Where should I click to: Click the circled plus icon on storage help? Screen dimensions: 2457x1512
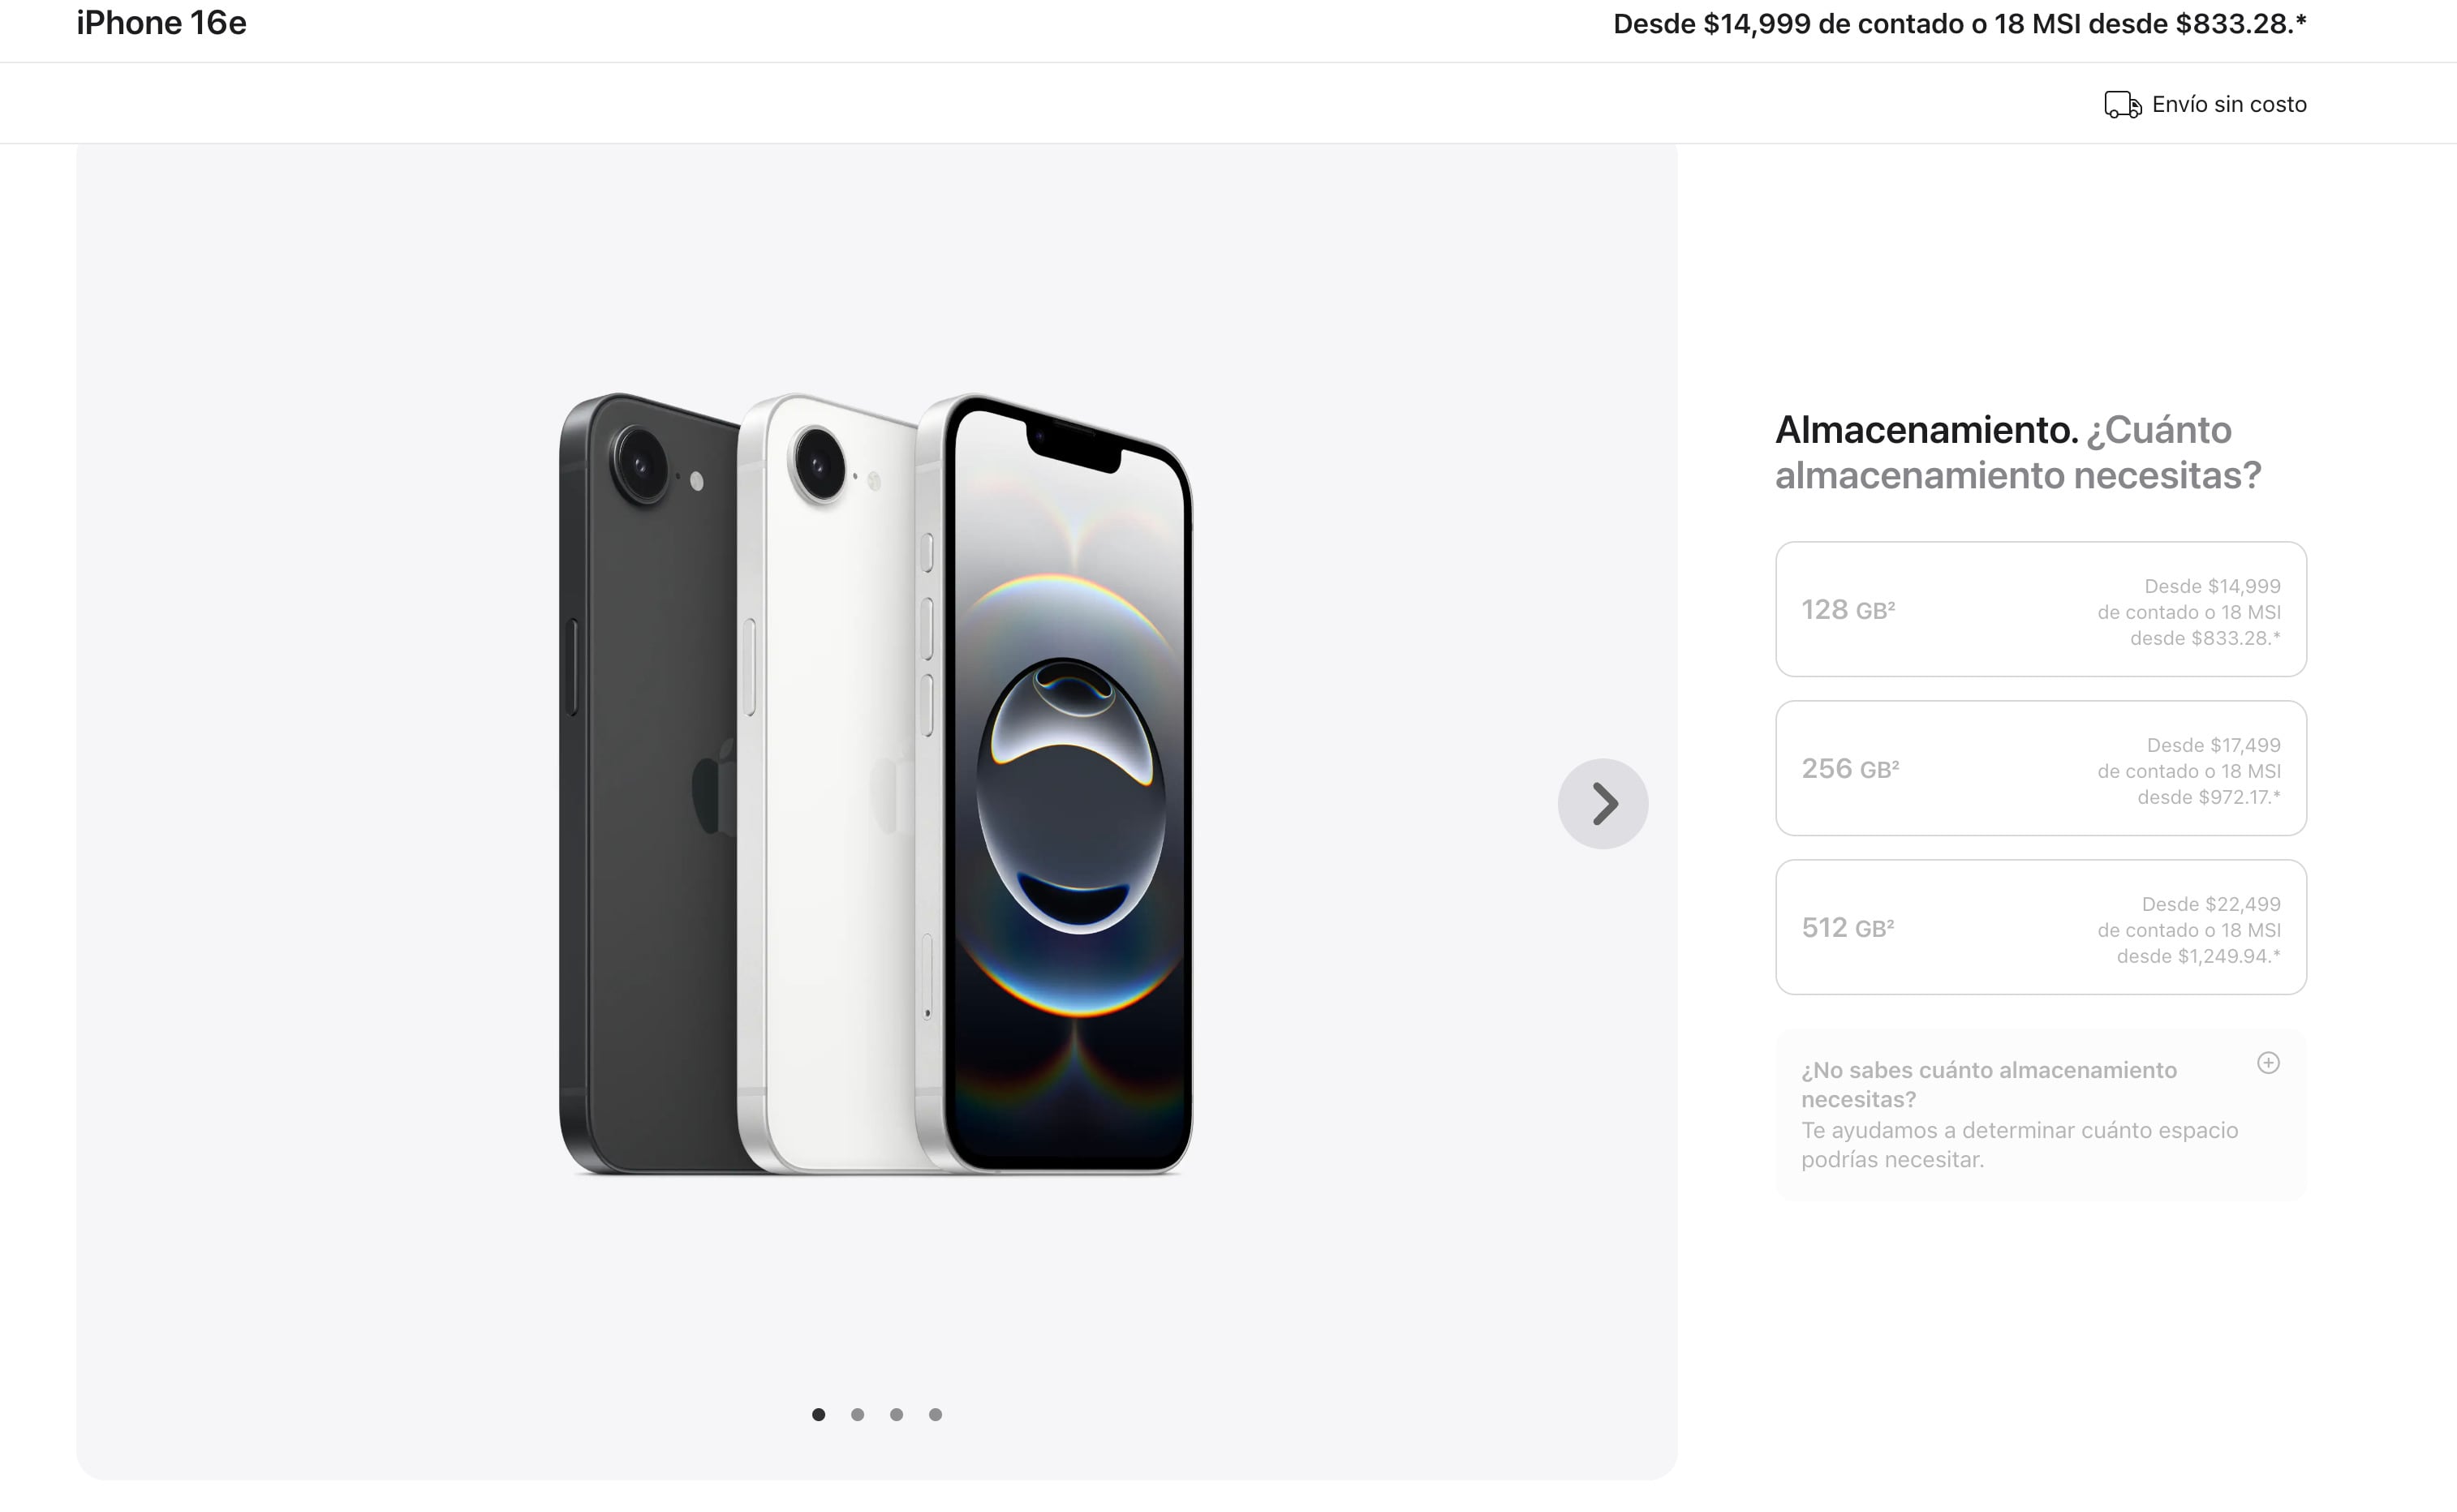[2268, 1063]
